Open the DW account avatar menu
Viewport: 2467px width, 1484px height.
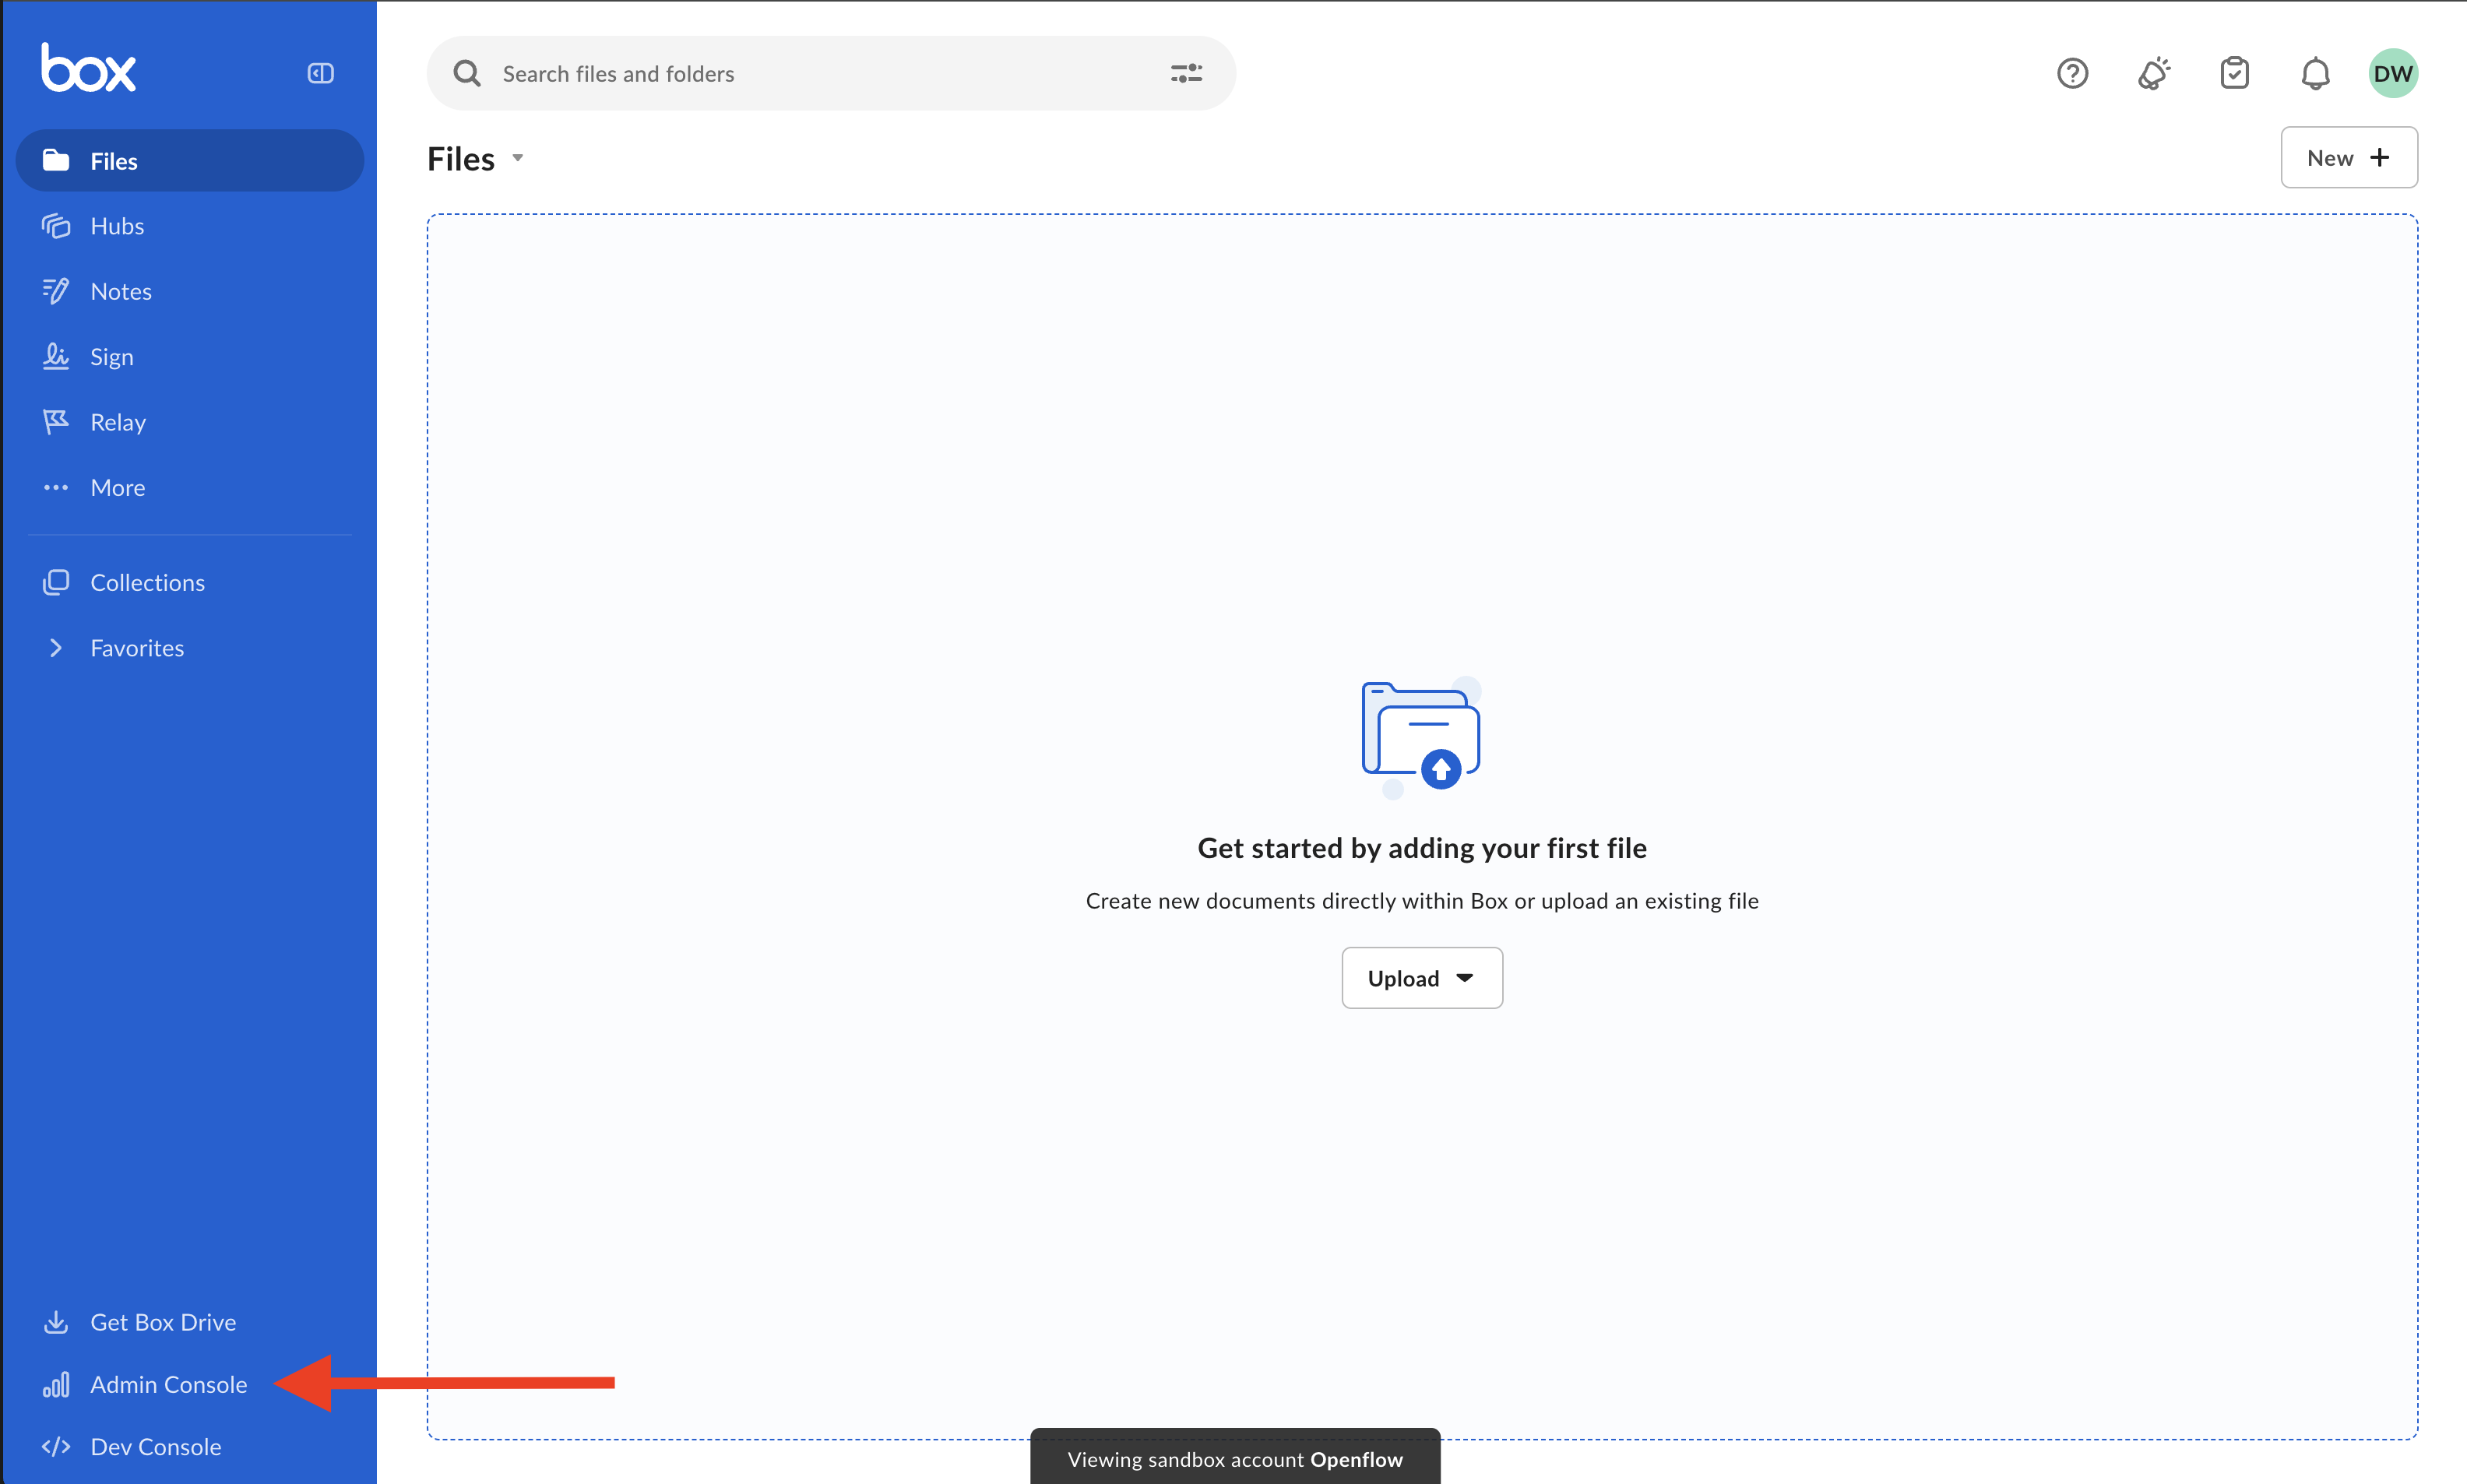pos(2392,73)
